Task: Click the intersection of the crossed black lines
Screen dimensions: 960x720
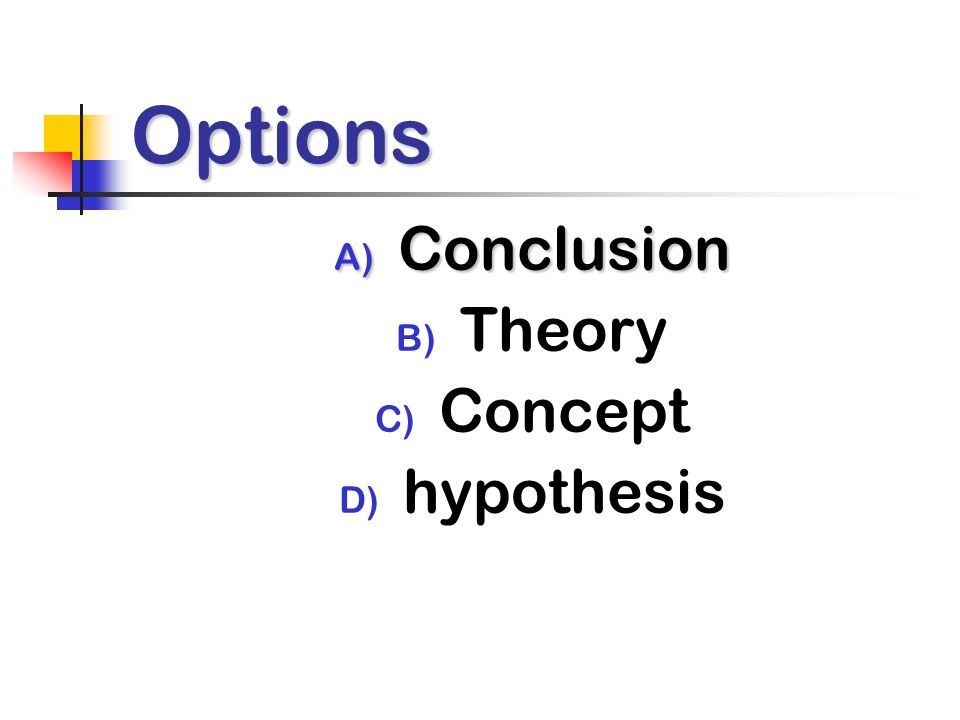Action: pyautogui.click(x=81, y=195)
